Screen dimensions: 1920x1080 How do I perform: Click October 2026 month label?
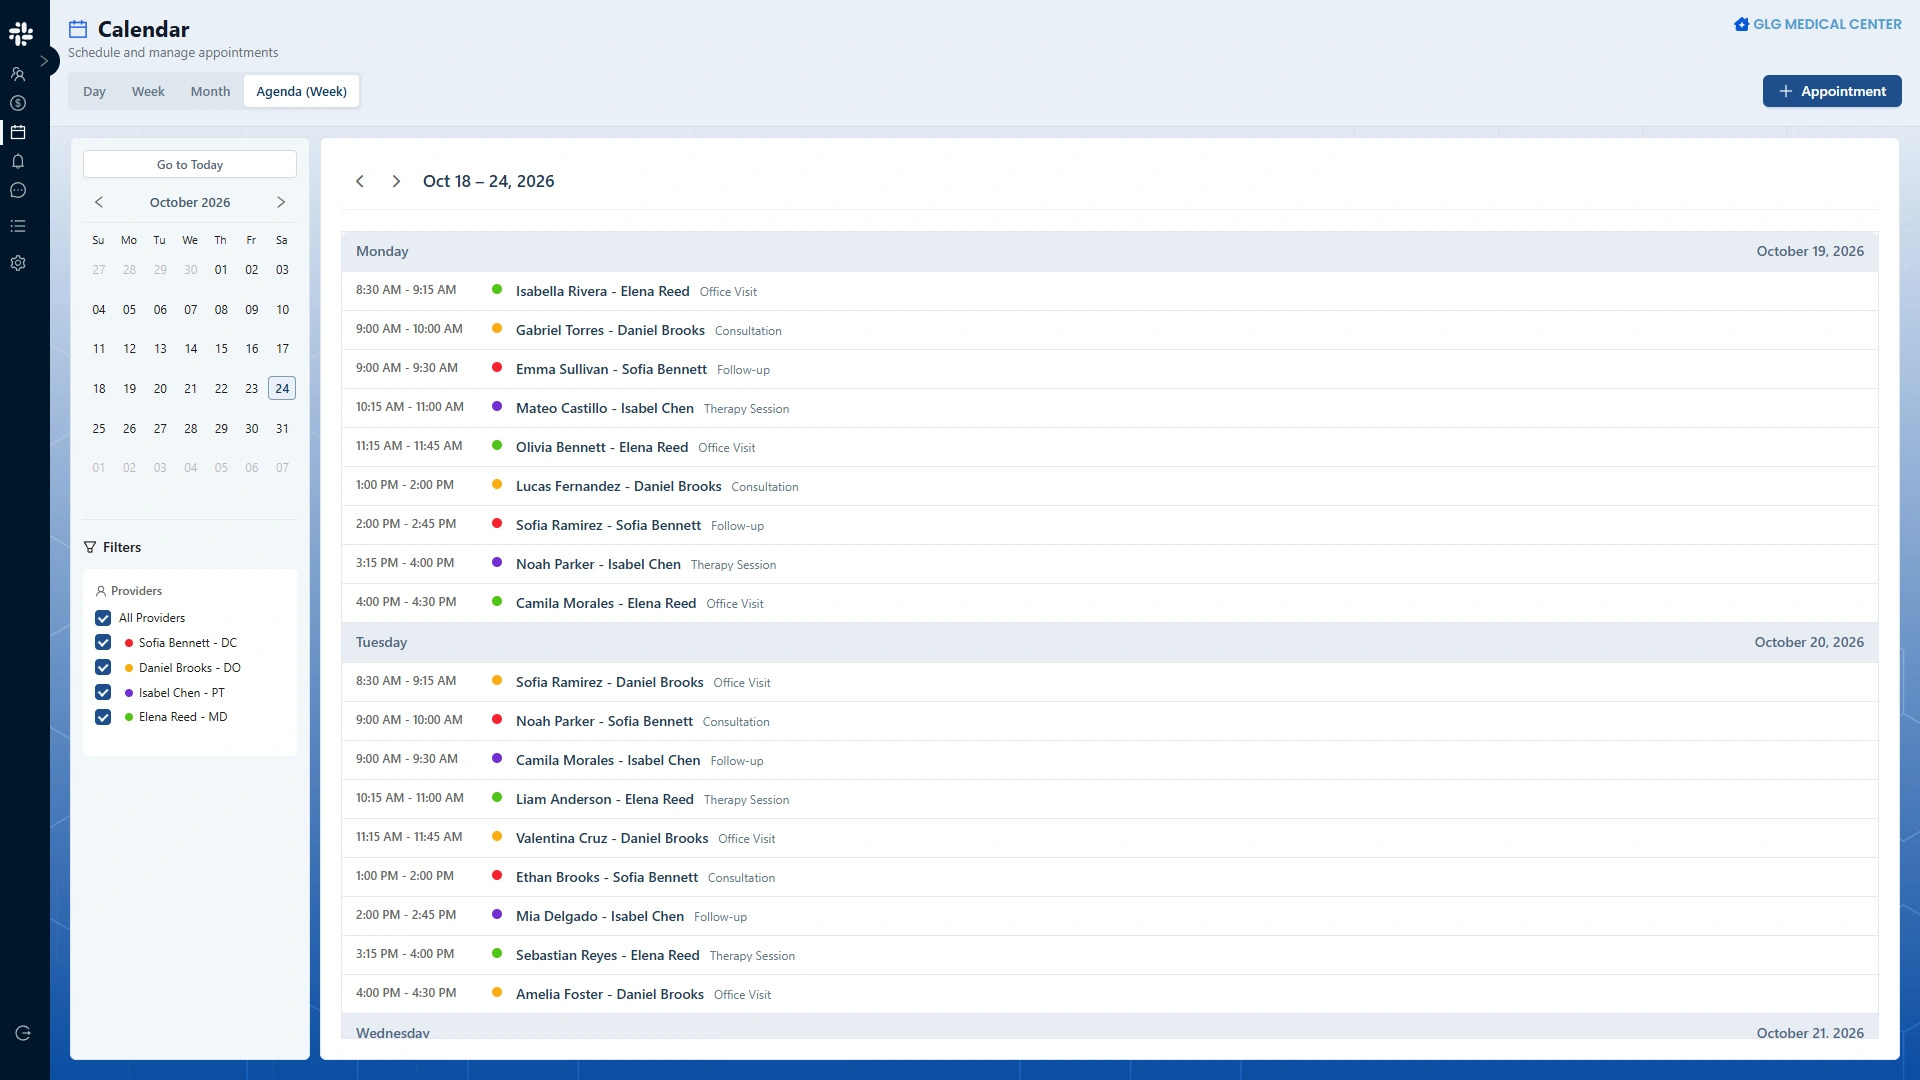[190, 202]
